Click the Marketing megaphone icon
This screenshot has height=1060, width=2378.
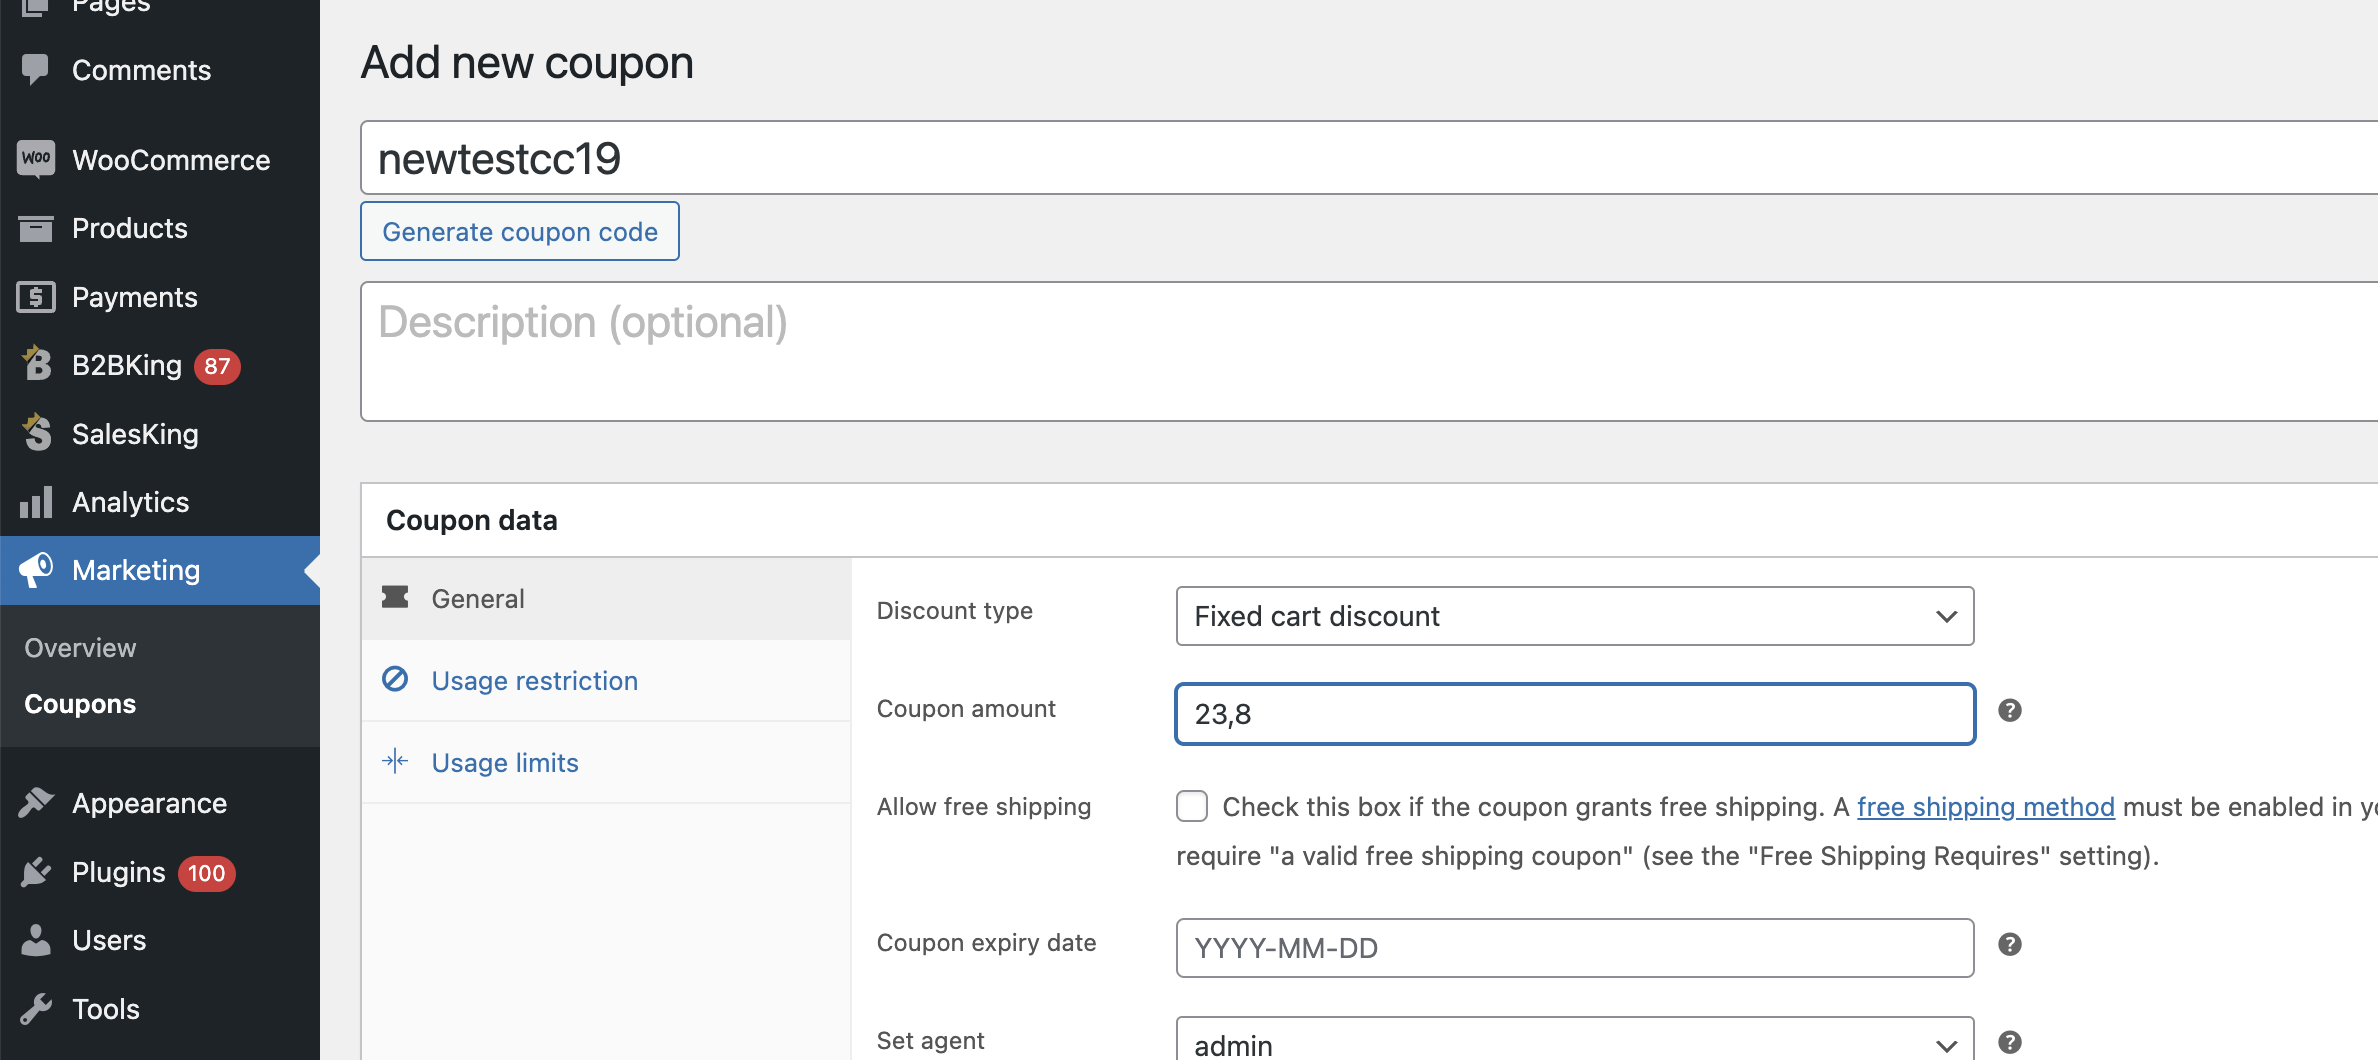(36, 570)
